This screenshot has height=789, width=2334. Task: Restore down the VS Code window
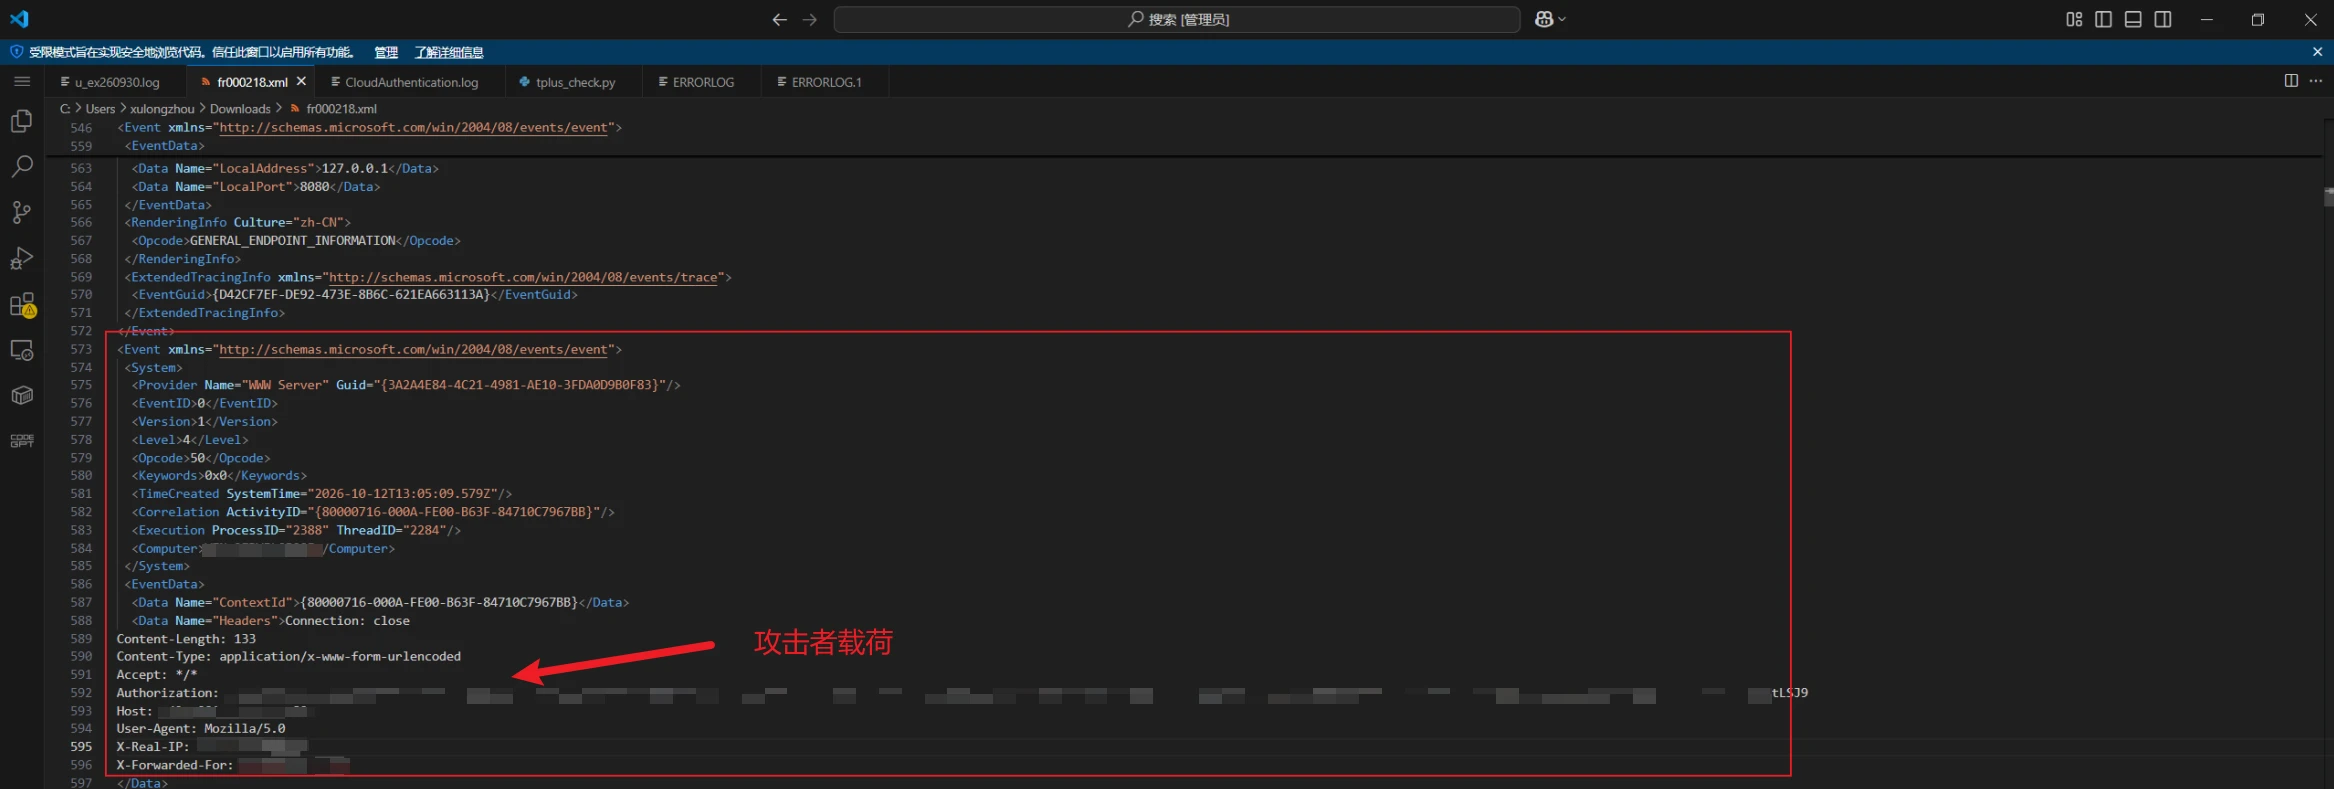pos(2258,19)
